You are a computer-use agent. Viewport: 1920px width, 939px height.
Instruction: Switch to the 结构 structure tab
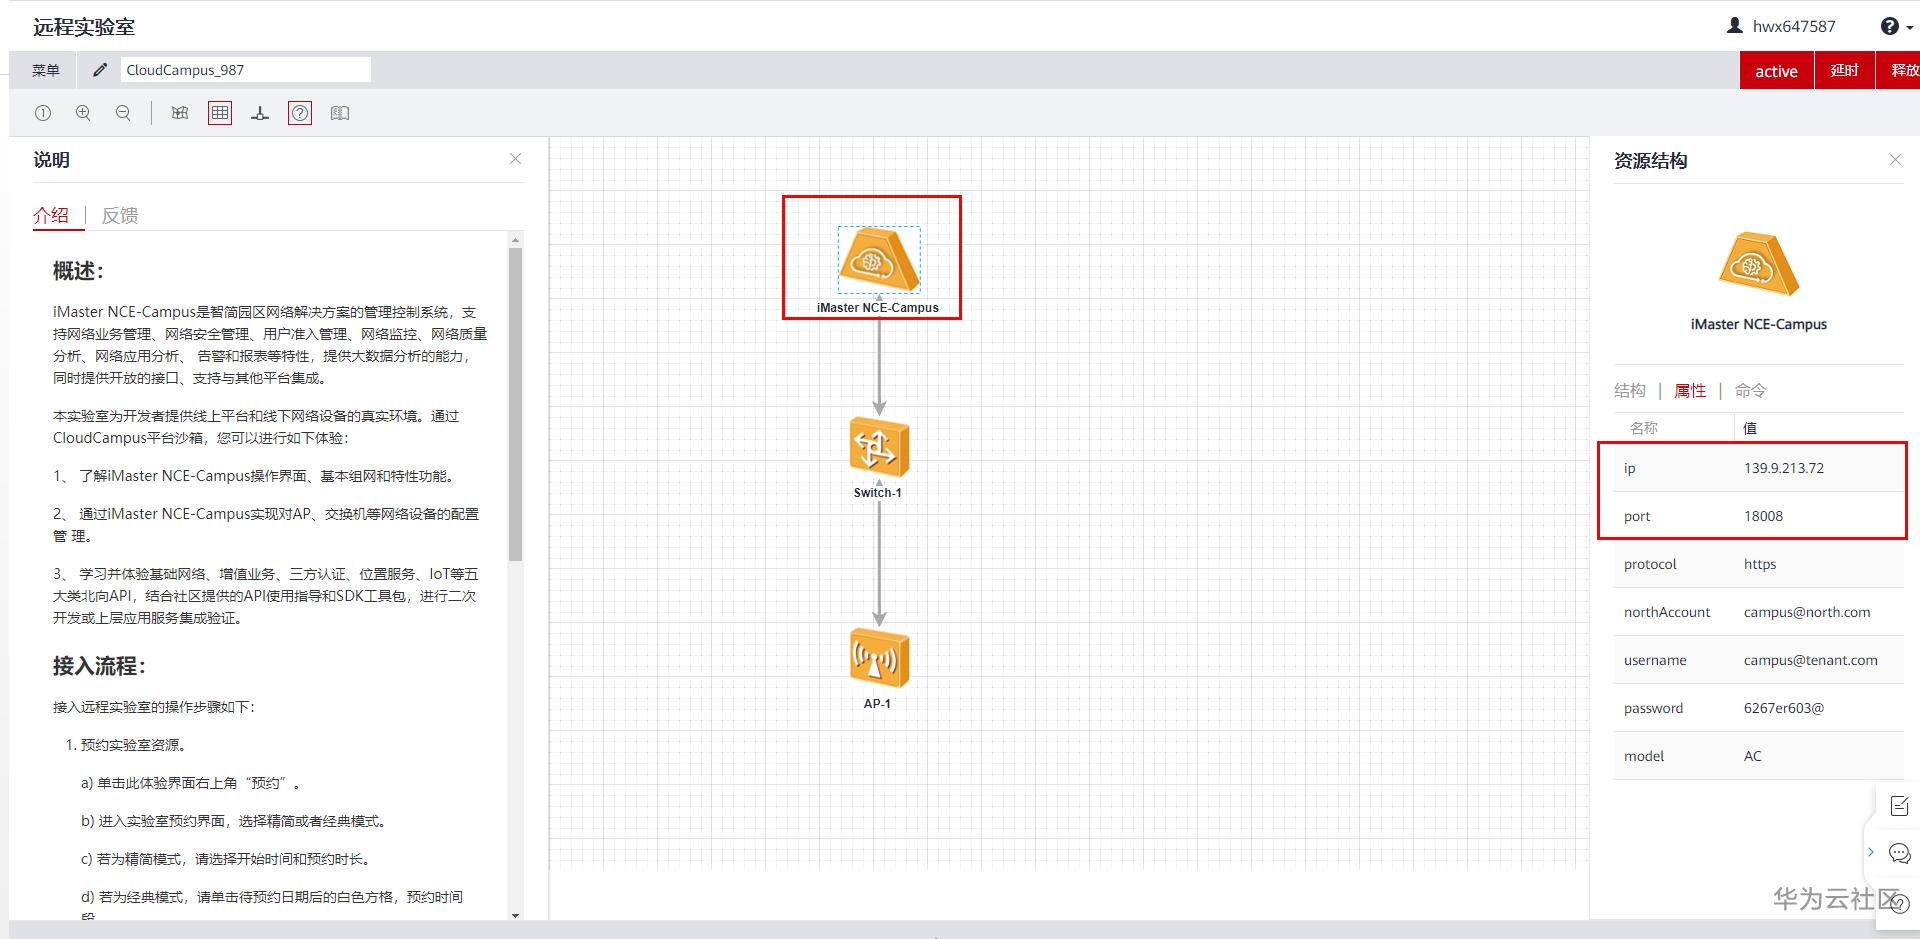point(1630,390)
